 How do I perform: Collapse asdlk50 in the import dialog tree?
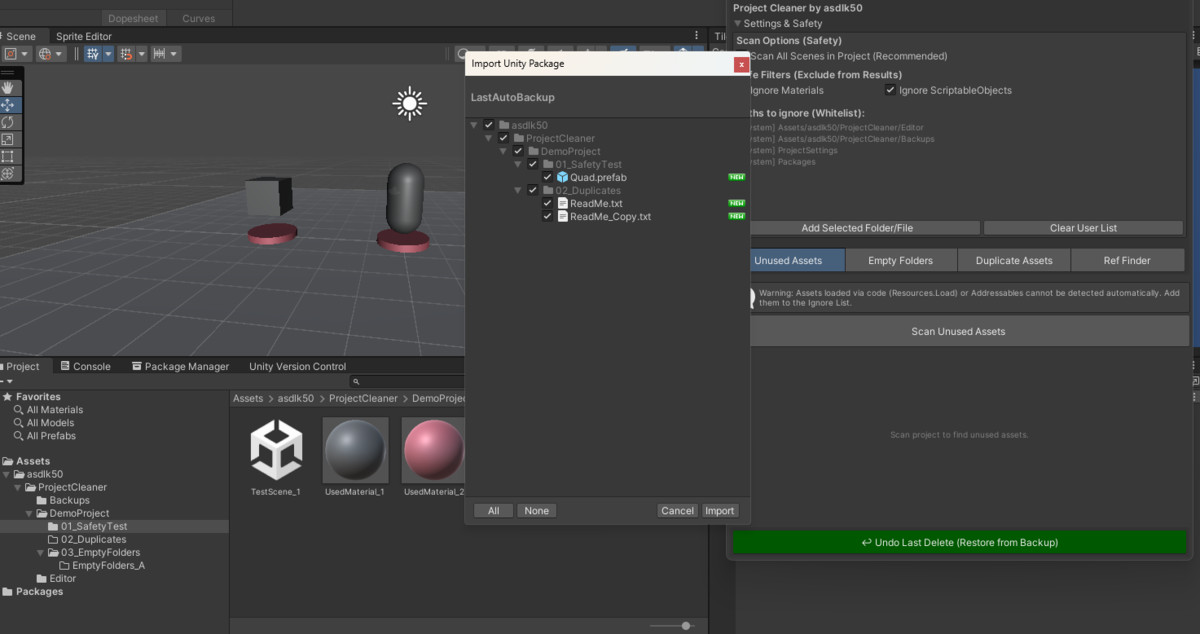(474, 125)
